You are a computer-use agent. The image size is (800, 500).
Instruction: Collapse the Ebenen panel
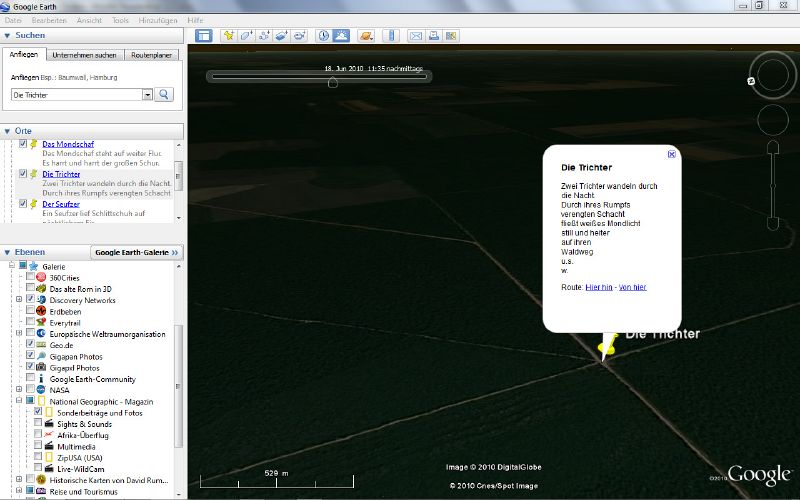(x=7, y=252)
